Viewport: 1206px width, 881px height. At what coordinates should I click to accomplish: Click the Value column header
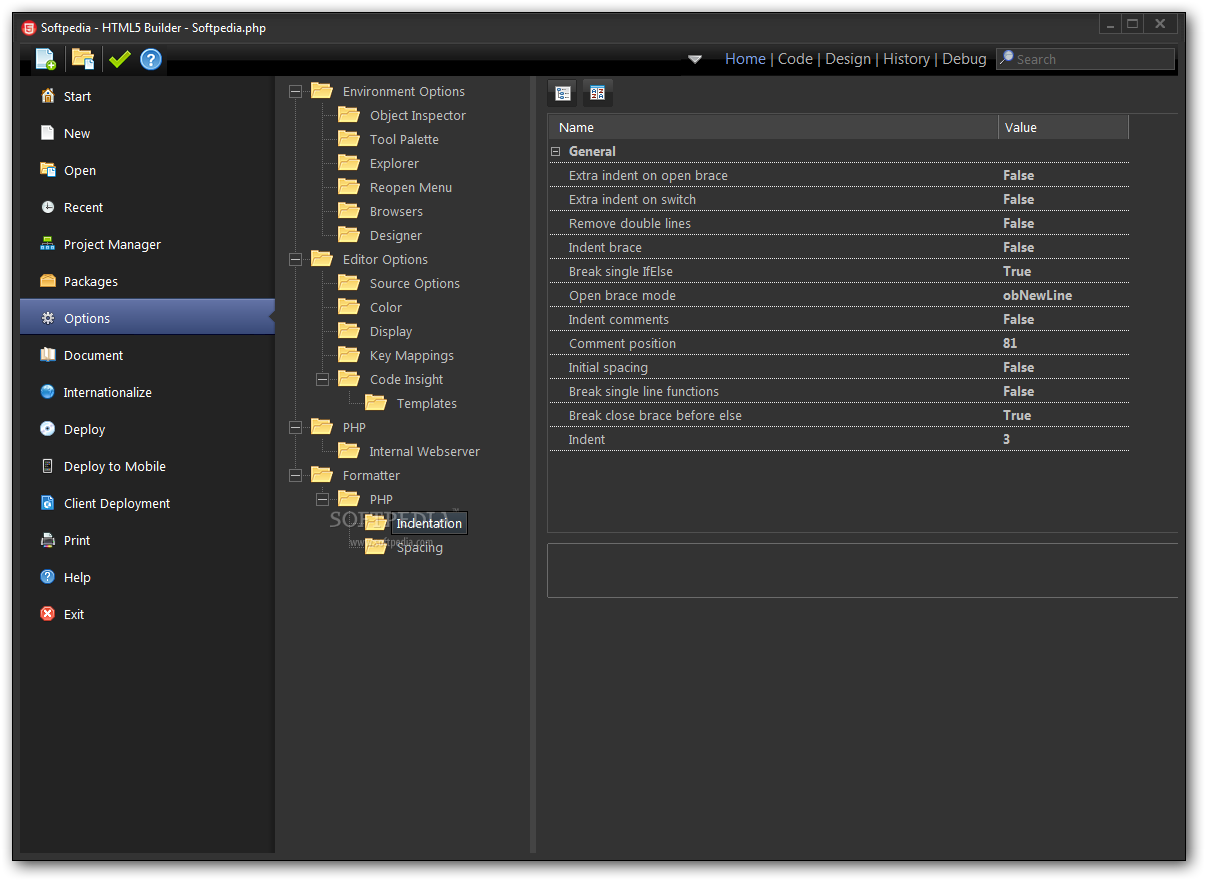pos(1064,127)
